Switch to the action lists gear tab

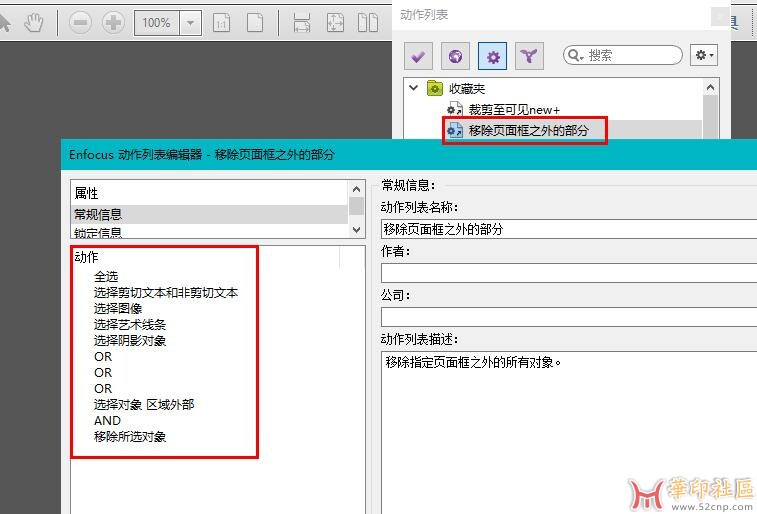click(x=492, y=56)
